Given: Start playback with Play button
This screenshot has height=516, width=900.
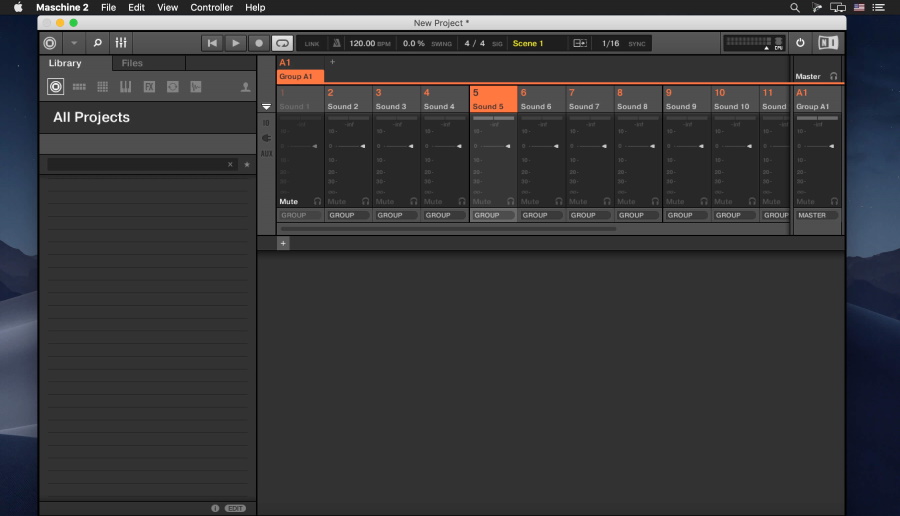Looking at the screenshot, I should point(235,43).
